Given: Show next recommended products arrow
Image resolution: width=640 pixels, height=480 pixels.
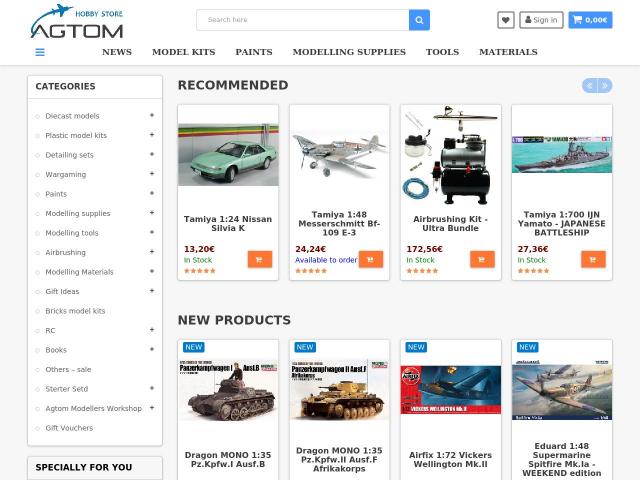Looking at the screenshot, I should [605, 86].
